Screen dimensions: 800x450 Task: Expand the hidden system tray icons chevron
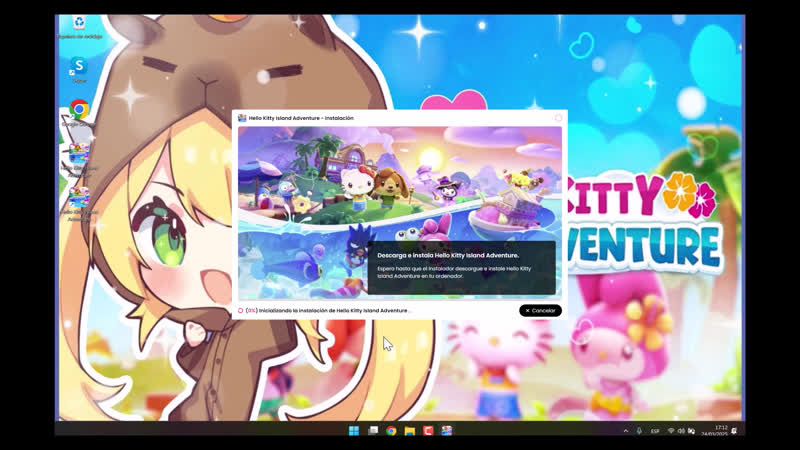626,431
